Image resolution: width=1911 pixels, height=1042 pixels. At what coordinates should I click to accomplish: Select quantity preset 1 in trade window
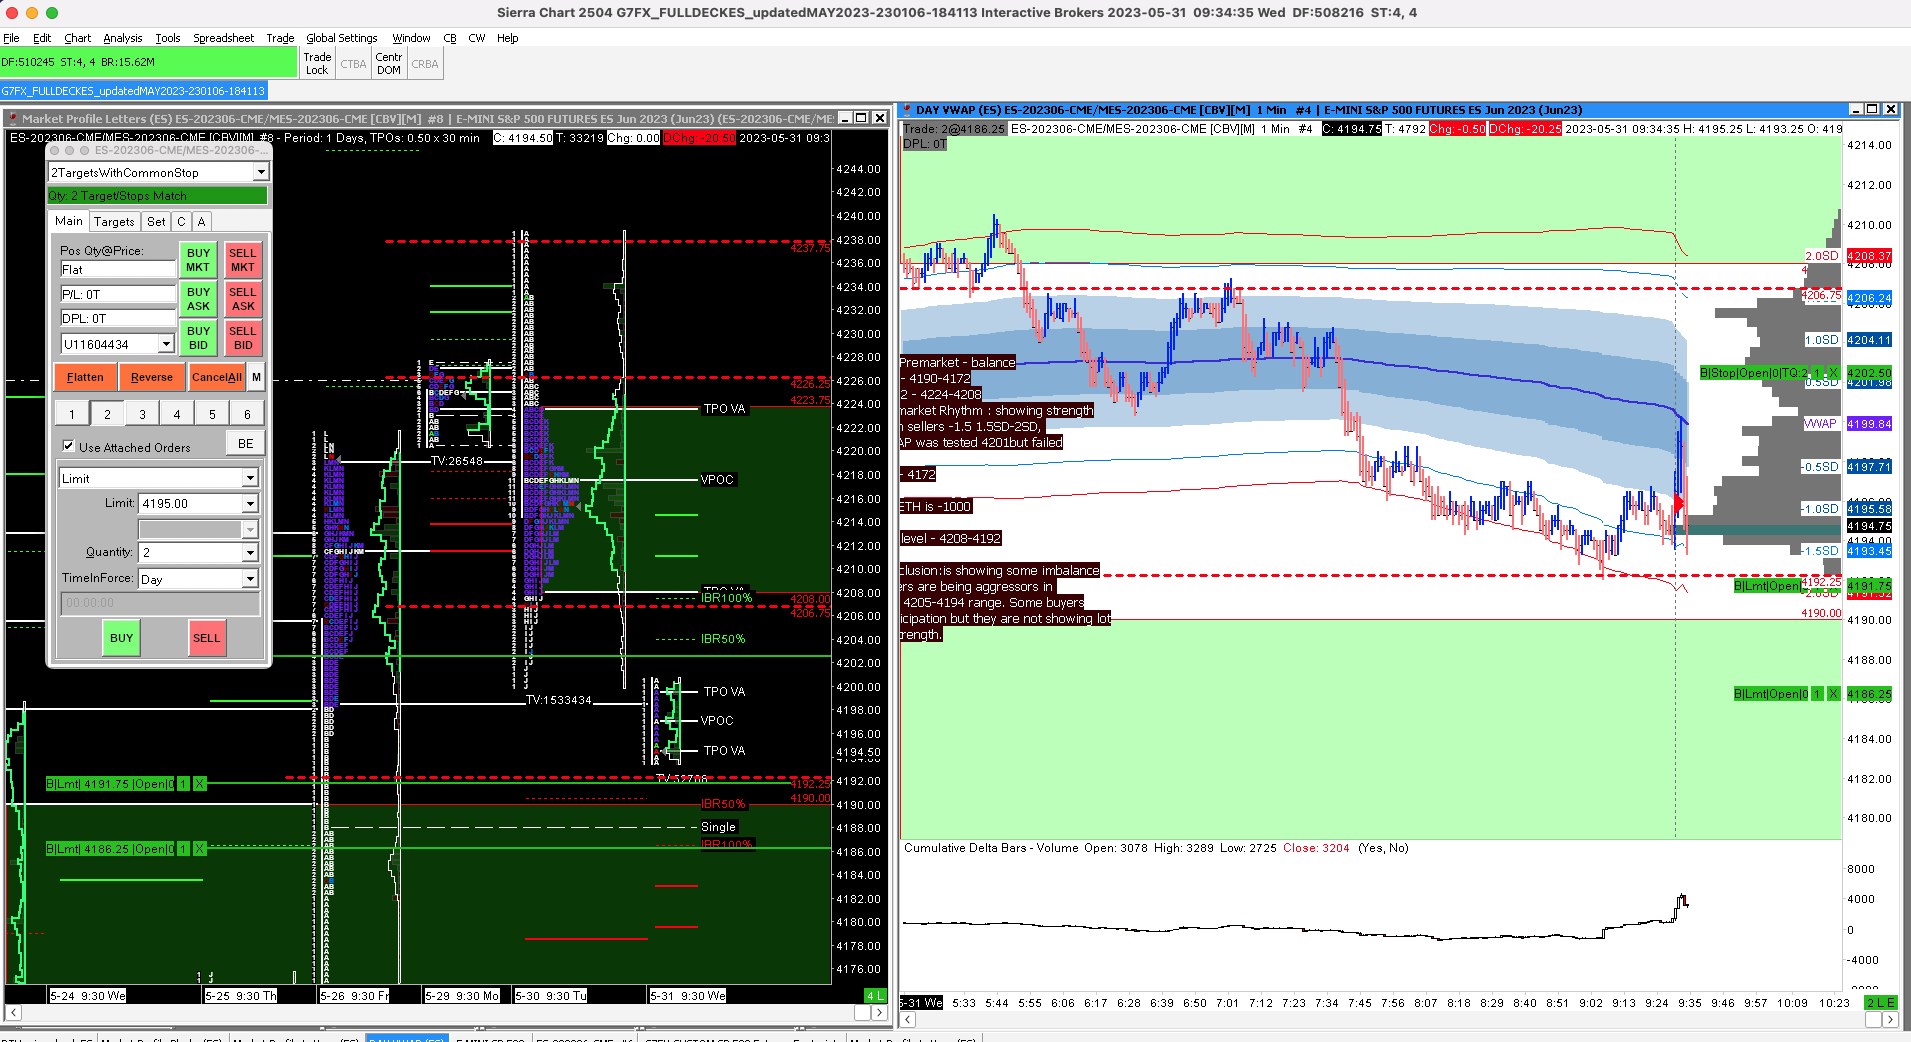point(72,414)
